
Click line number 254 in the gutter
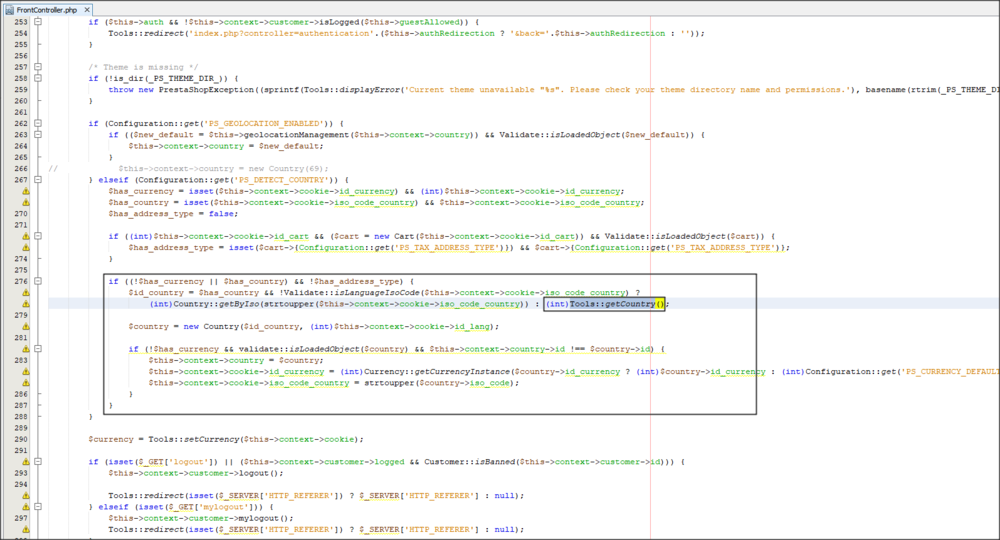[21, 33]
